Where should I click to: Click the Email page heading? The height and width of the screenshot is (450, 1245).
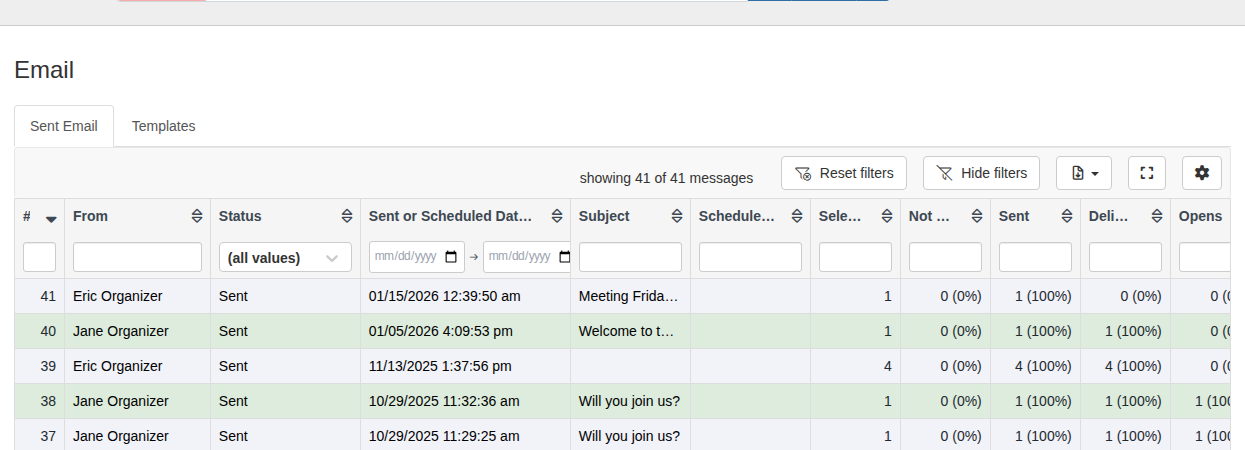click(x=44, y=70)
